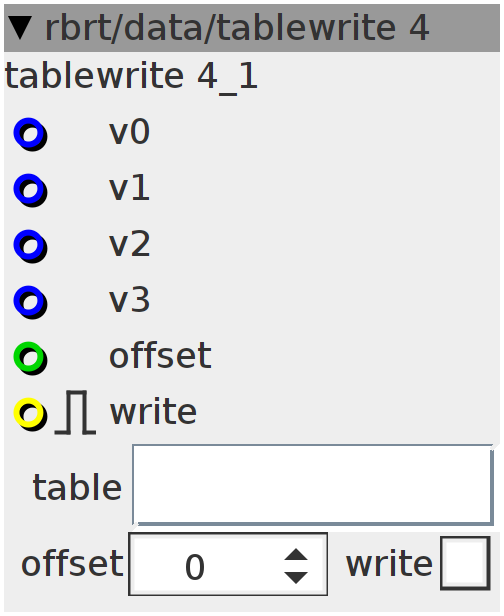Select the v3 blue inlet connector
Screen dimensions: 504x616
click(30, 302)
